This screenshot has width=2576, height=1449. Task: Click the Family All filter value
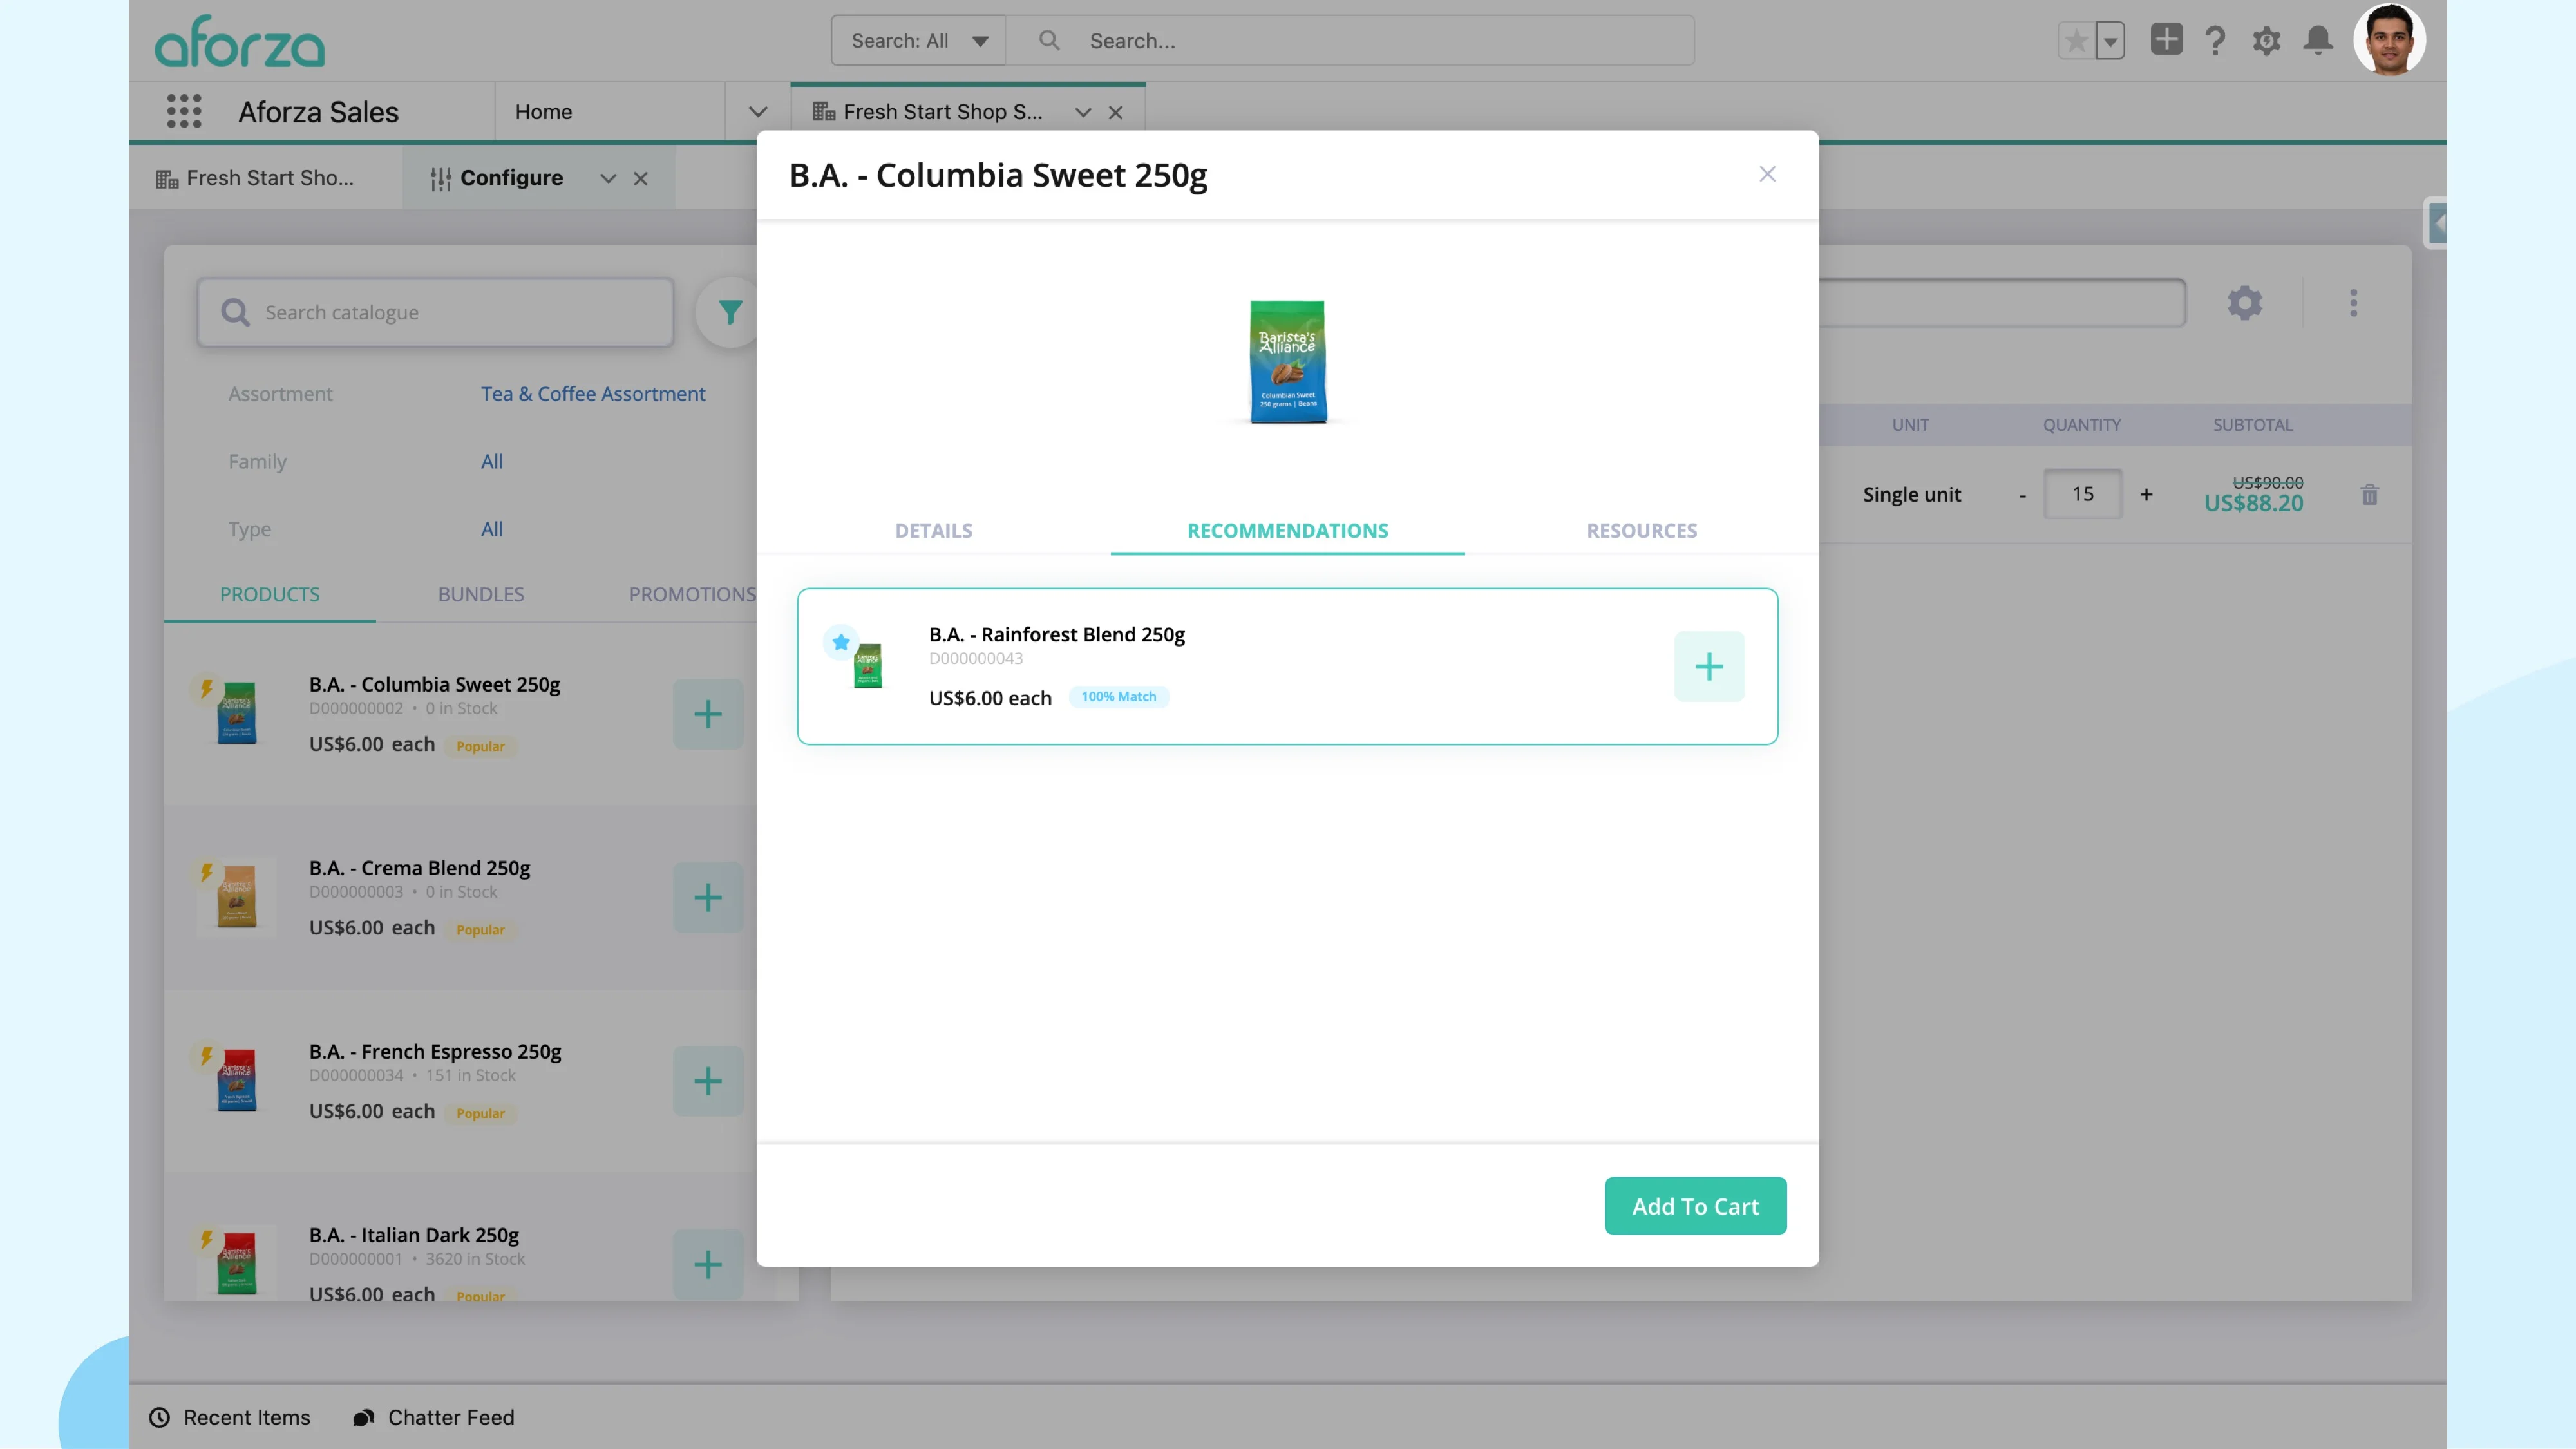tap(492, 462)
